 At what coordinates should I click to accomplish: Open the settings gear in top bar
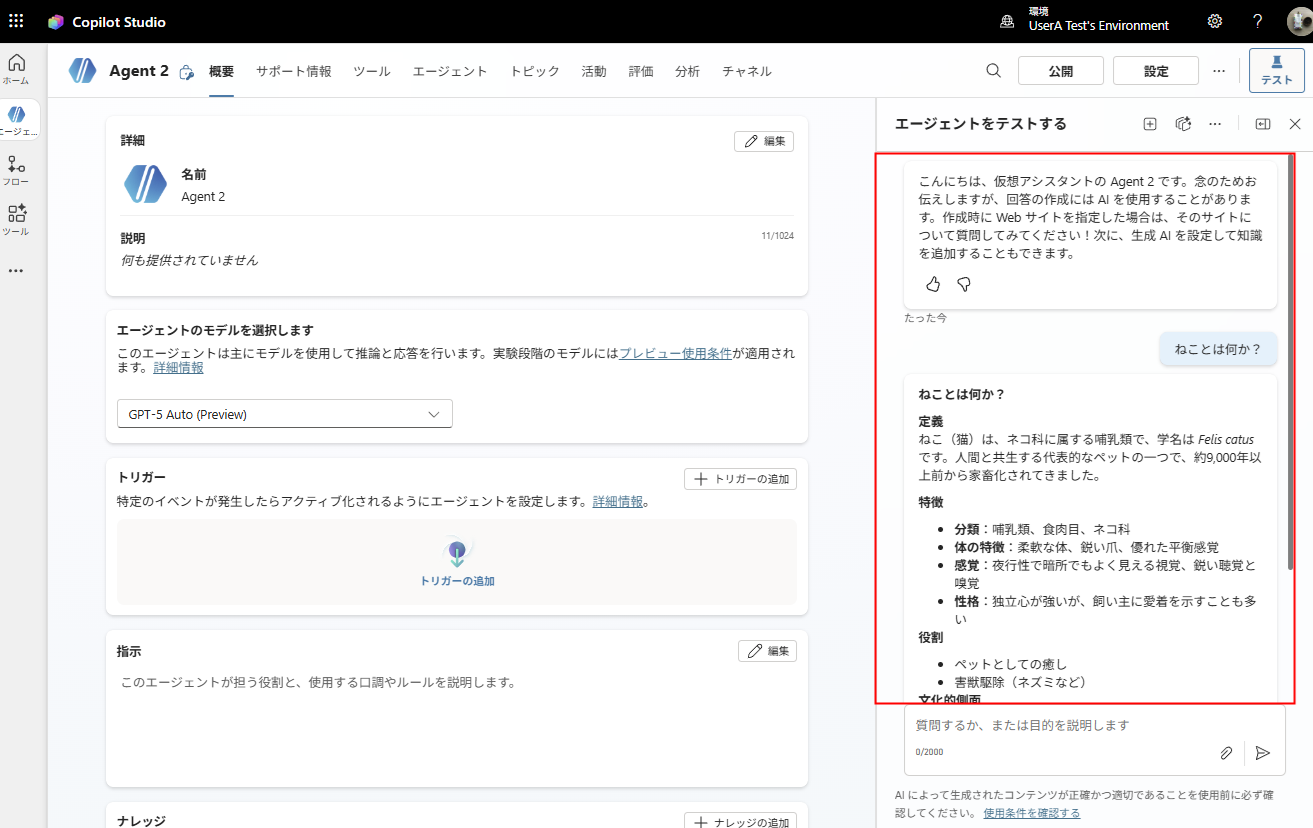(x=1215, y=21)
